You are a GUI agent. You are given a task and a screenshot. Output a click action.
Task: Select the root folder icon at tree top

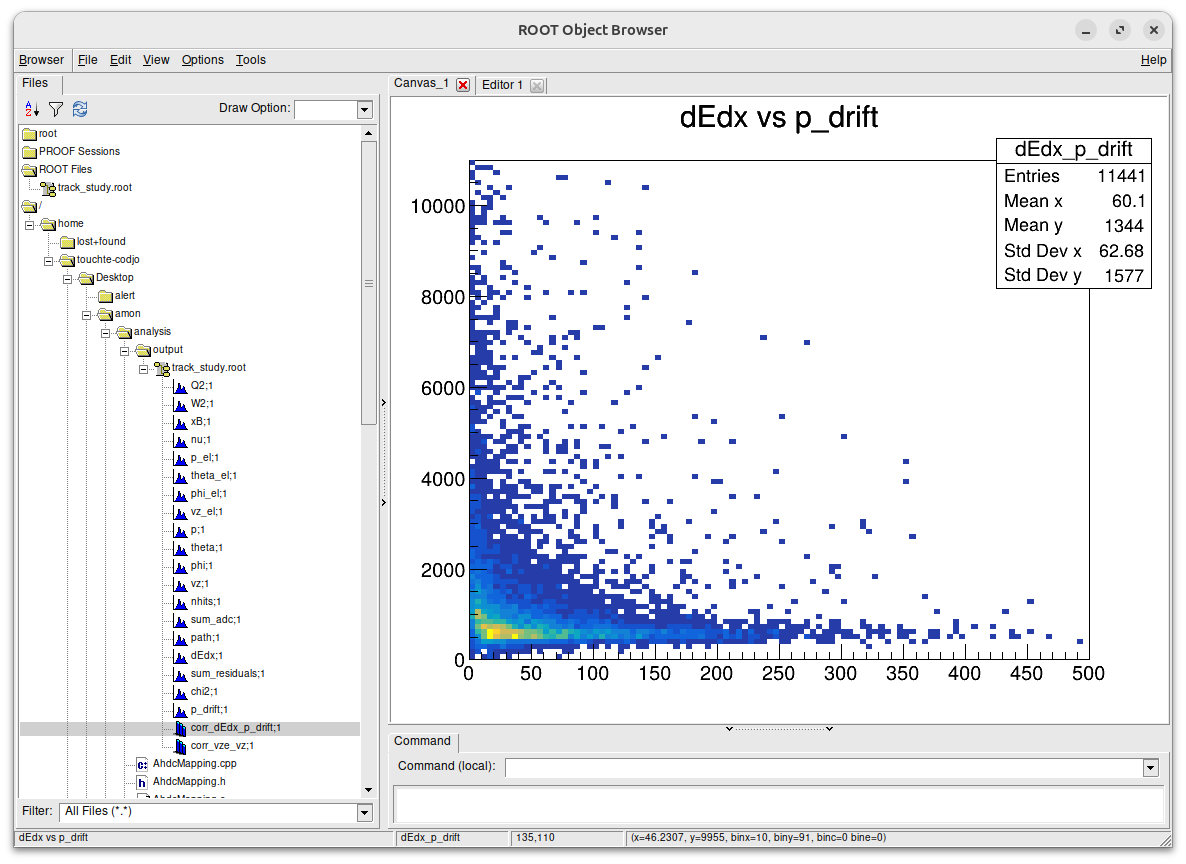click(29, 134)
